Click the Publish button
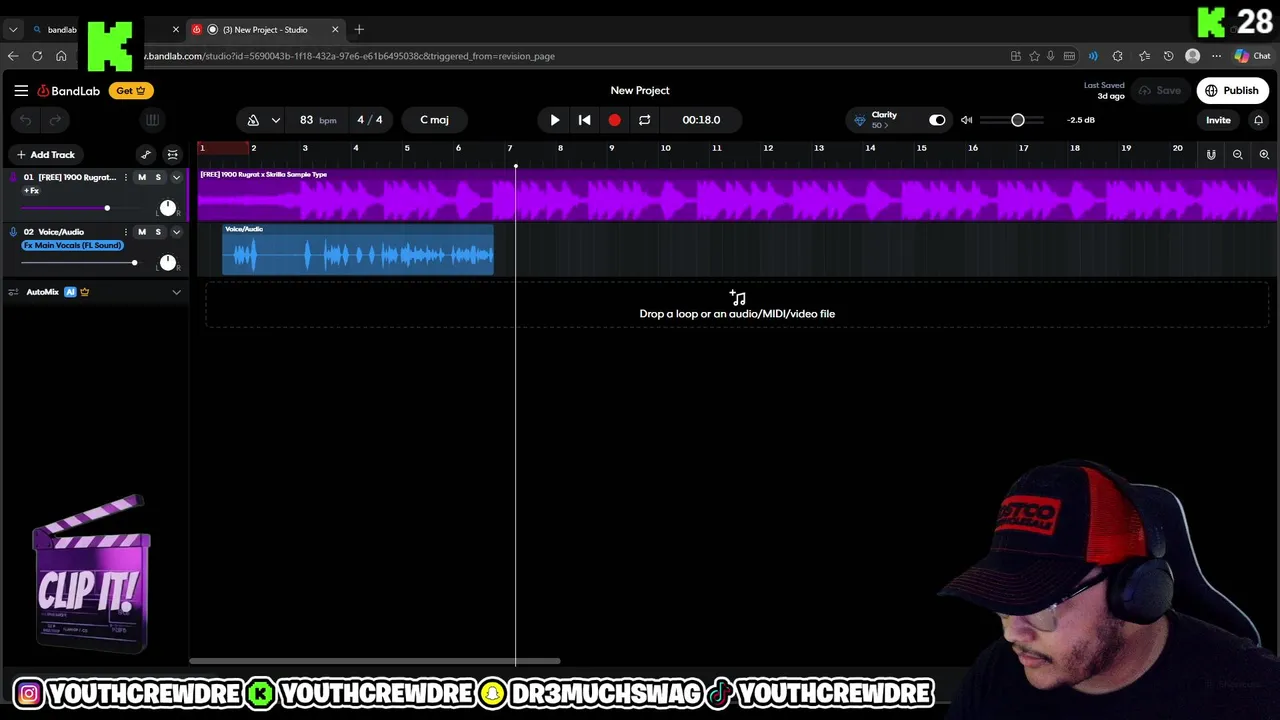1280x720 pixels. pos(1232,91)
